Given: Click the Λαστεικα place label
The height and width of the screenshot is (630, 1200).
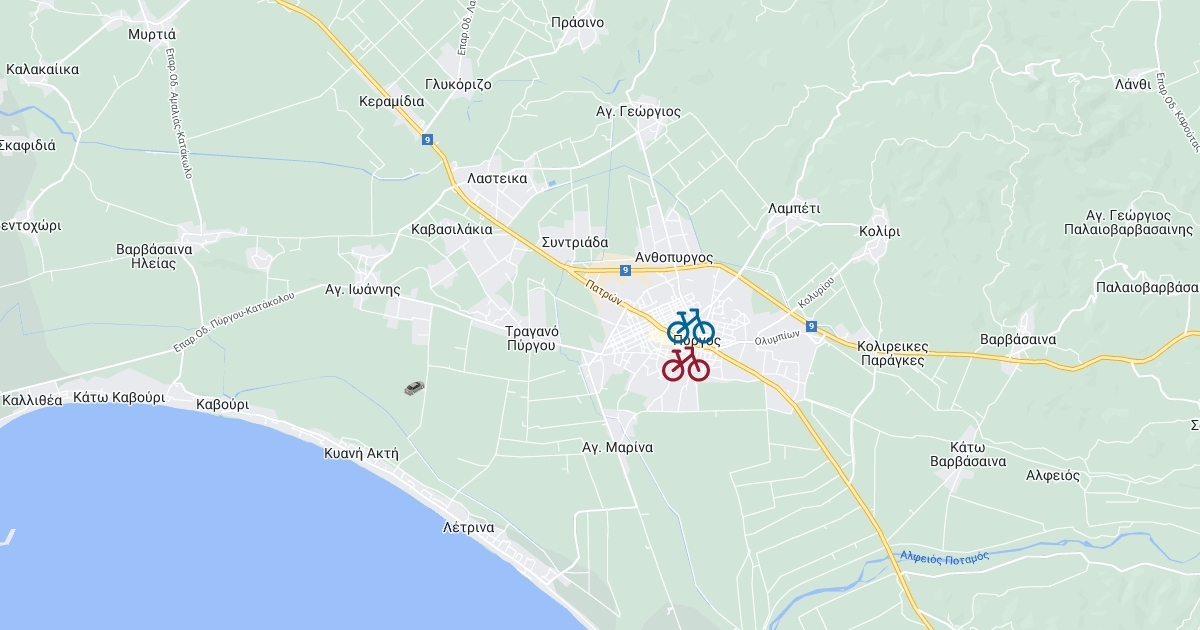Looking at the screenshot, I should click(497, 179).
